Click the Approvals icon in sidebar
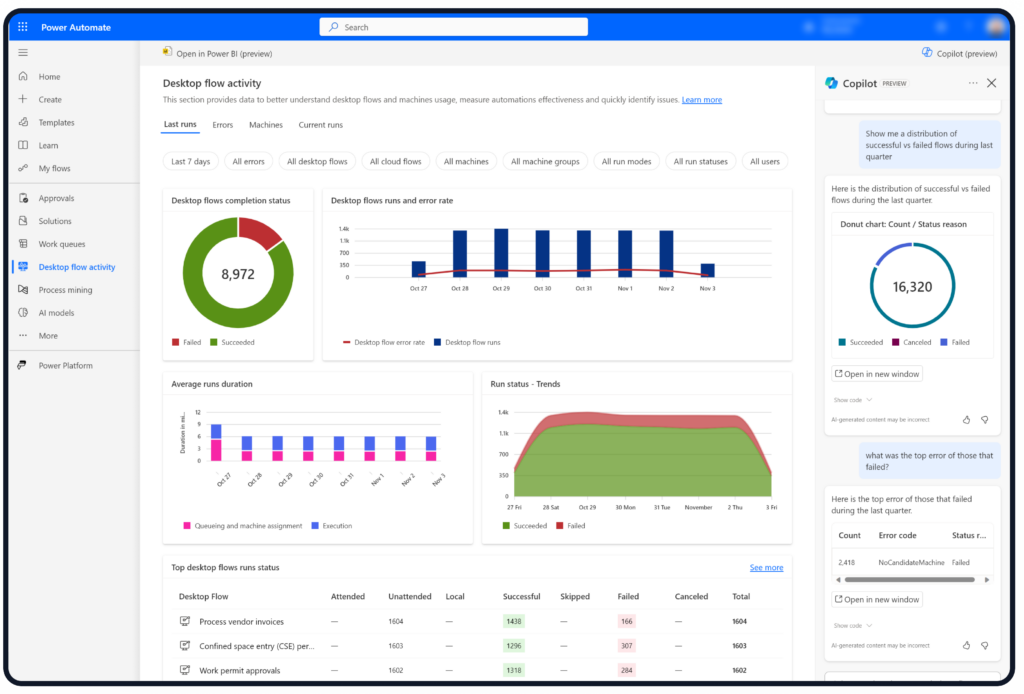The width and height of the screenshot is (1024, 694). 23,198
